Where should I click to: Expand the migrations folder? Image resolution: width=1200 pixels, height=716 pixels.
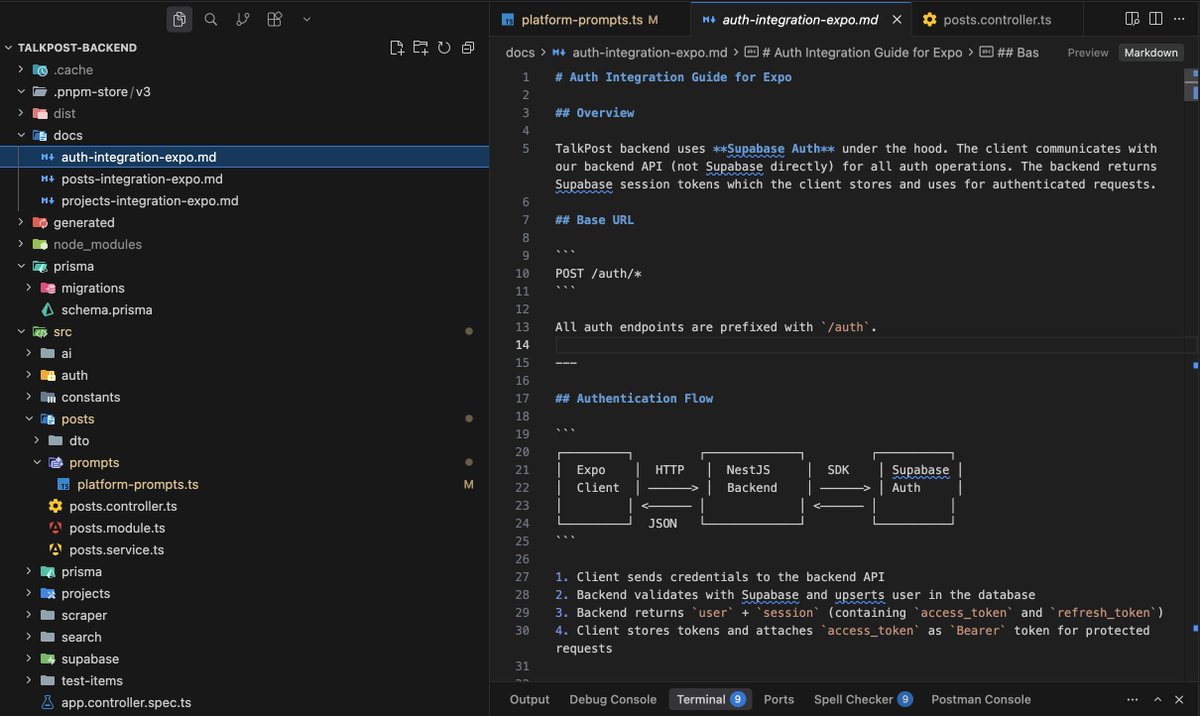pyautogui.click(x=29, y=288)
